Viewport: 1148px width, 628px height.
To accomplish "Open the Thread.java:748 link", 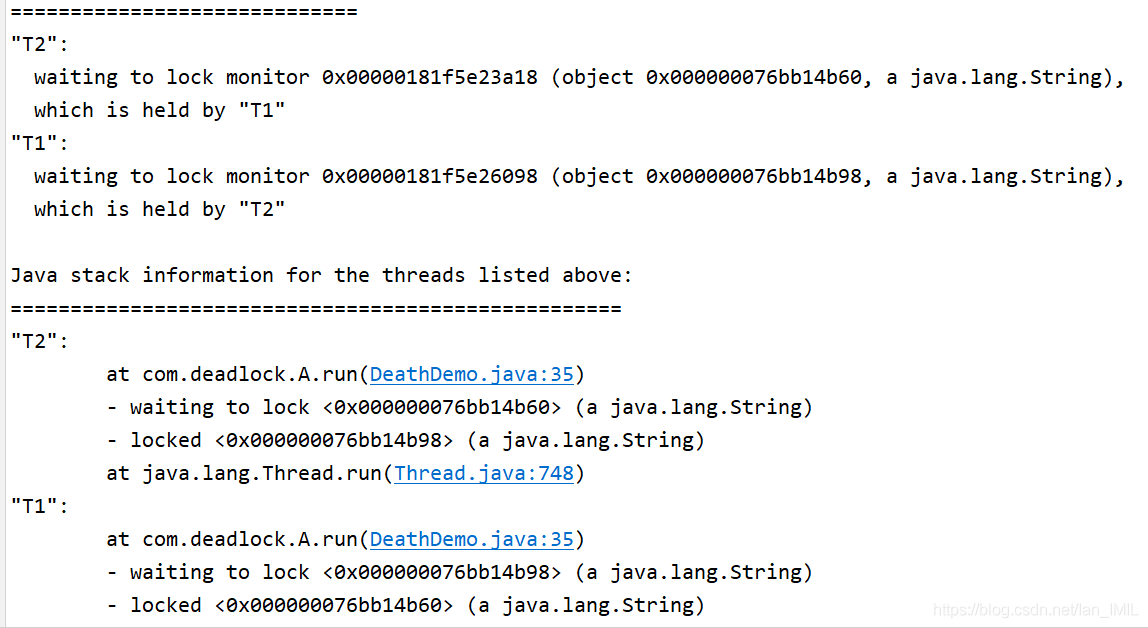I will click(484, 474).
